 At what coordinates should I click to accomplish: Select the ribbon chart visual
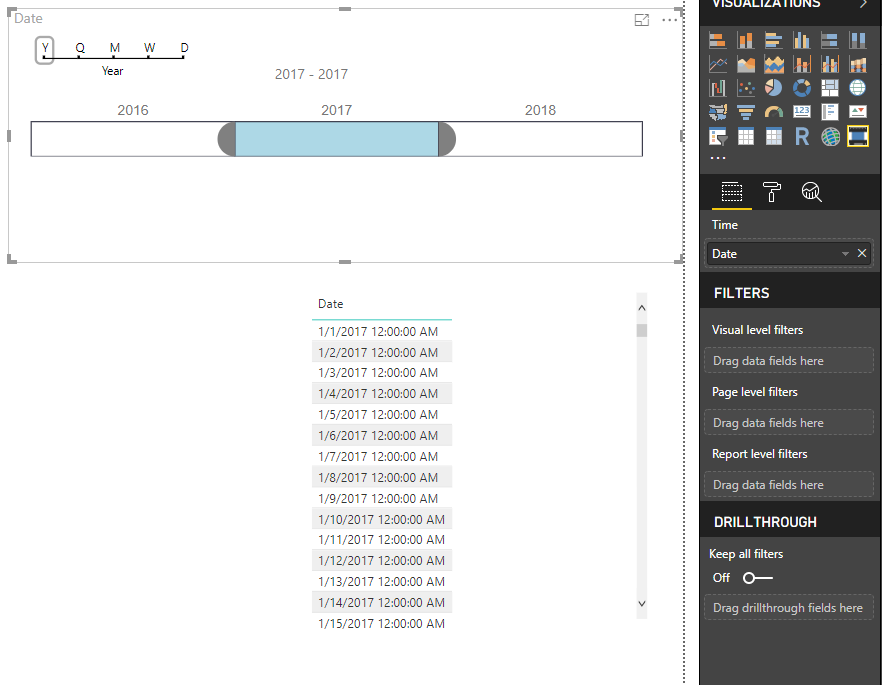pos(858,64)
